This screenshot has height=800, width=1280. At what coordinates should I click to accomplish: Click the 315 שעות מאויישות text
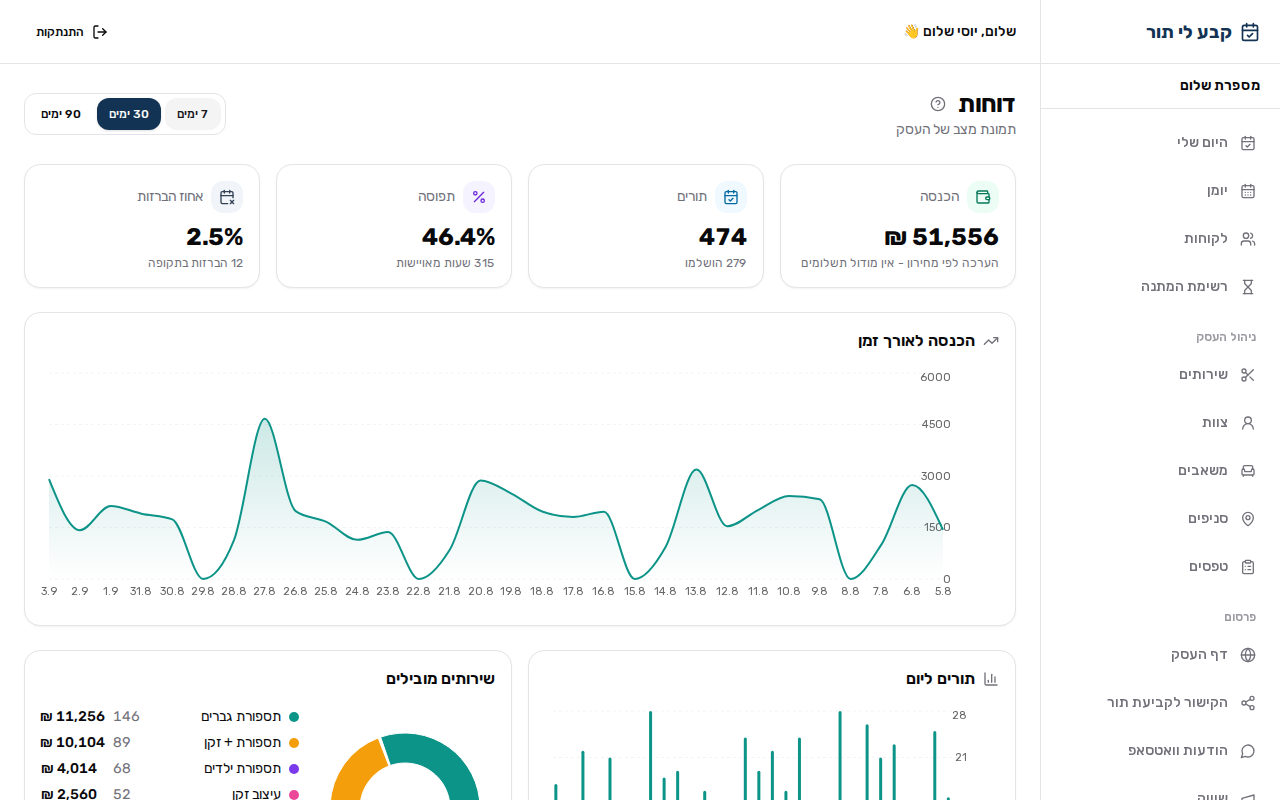click(445, 263)
